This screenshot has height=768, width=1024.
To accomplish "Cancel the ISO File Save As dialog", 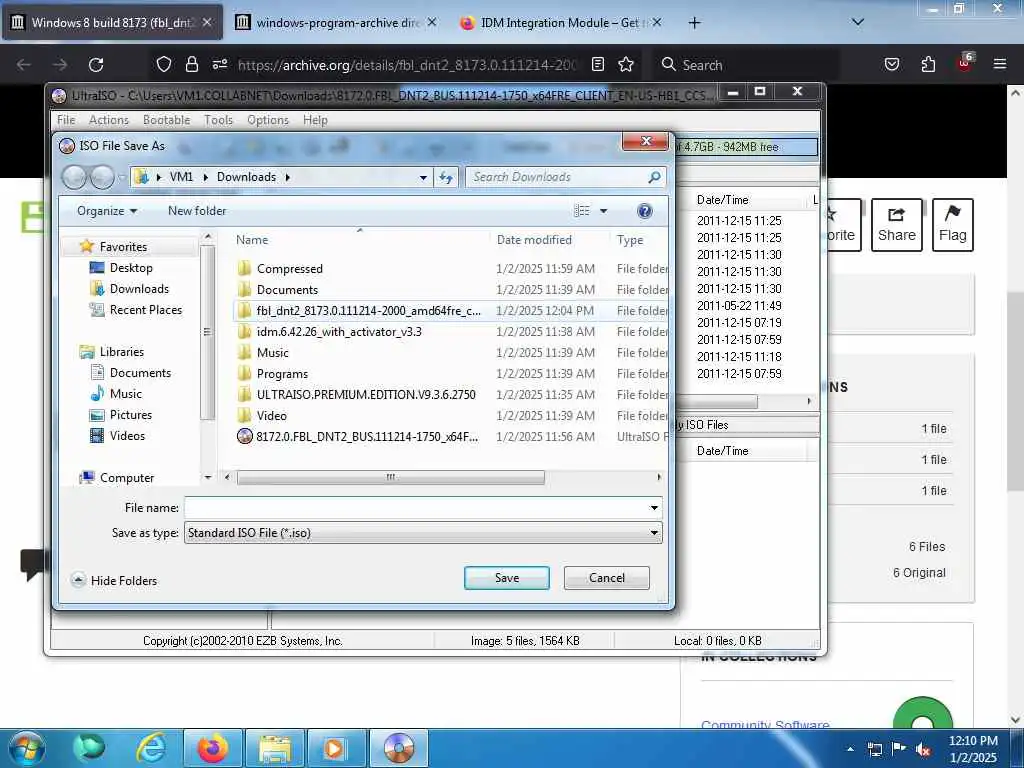I will tap(606, 578).
